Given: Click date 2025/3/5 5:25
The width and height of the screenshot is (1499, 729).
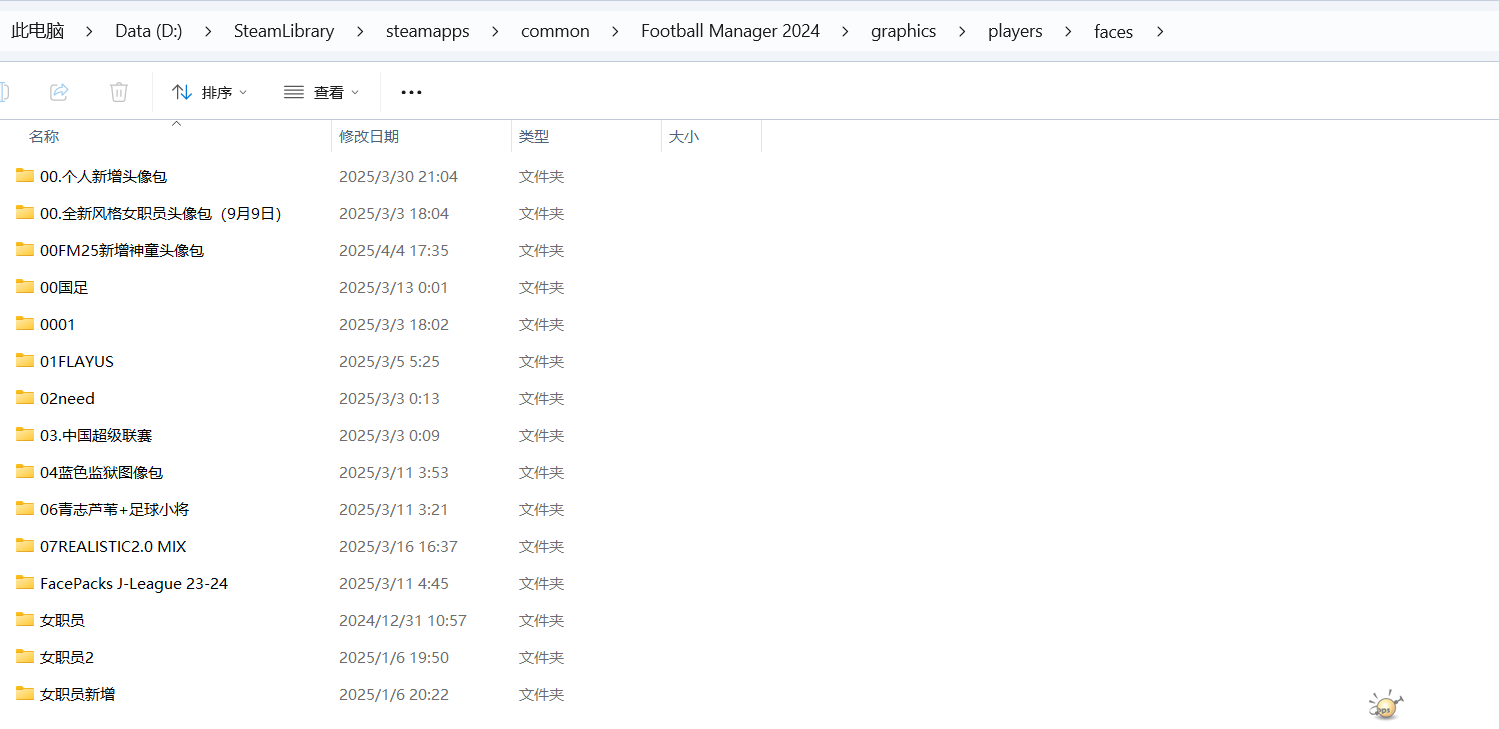Looking at the screenshot, I should [389, 361].
